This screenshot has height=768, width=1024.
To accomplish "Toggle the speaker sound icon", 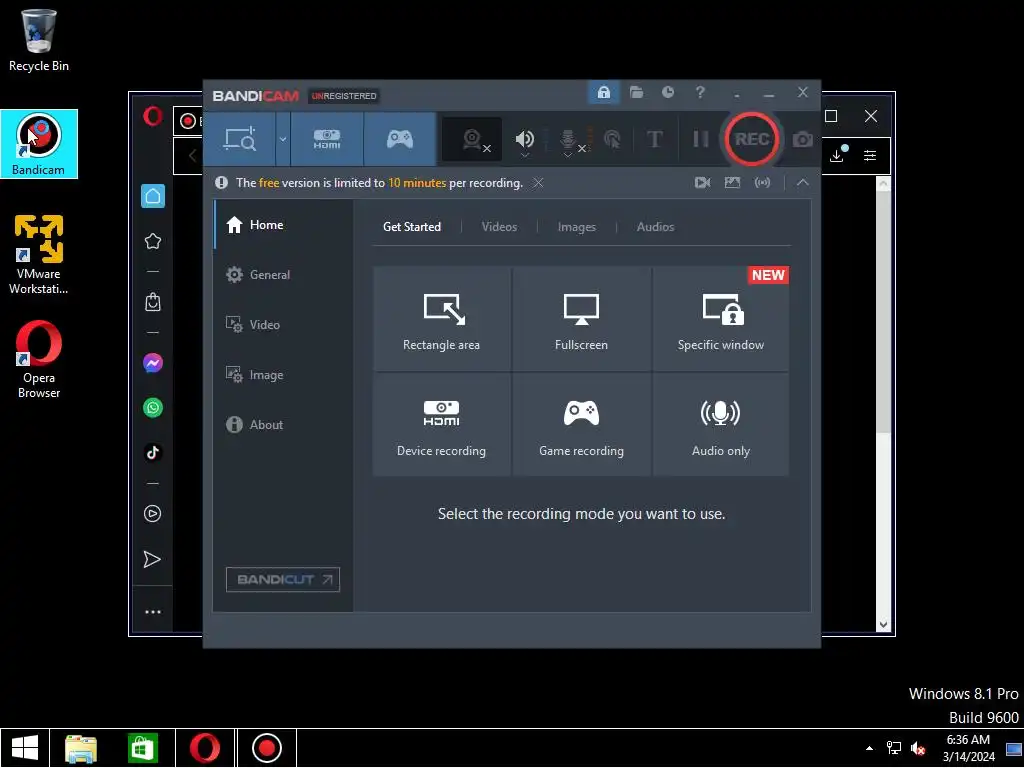I will tap(524, 139).
